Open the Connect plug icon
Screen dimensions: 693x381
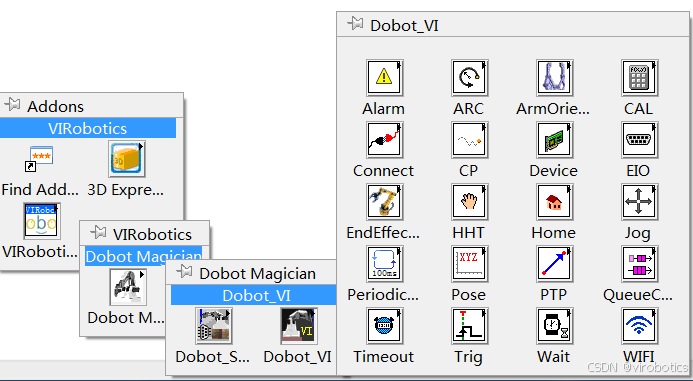click(x=384, y=140)
